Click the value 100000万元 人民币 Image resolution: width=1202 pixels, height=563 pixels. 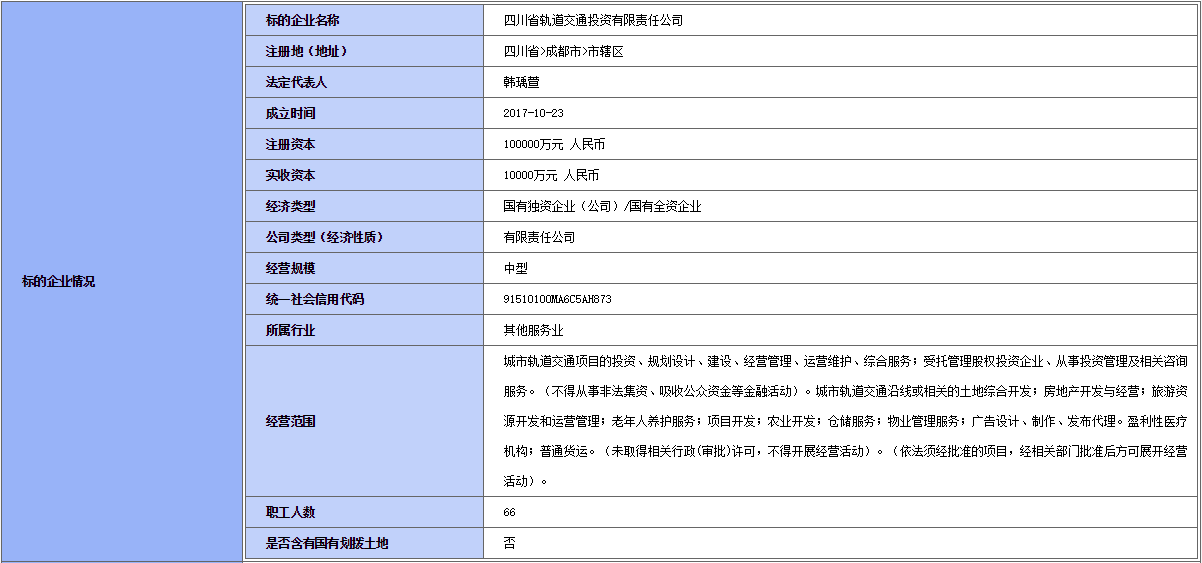554,144
